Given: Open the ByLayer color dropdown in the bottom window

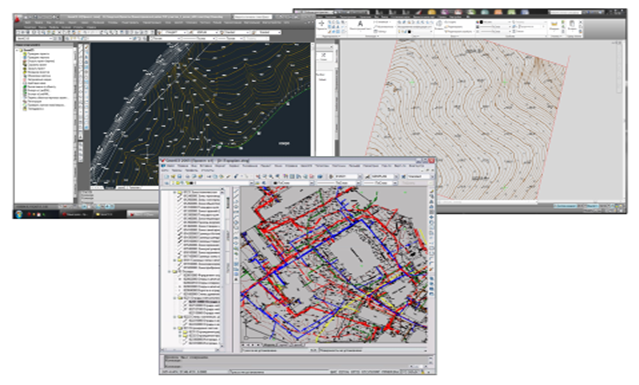Looking at the screenshot, I should pyautogui.click(x=292, y=183).
